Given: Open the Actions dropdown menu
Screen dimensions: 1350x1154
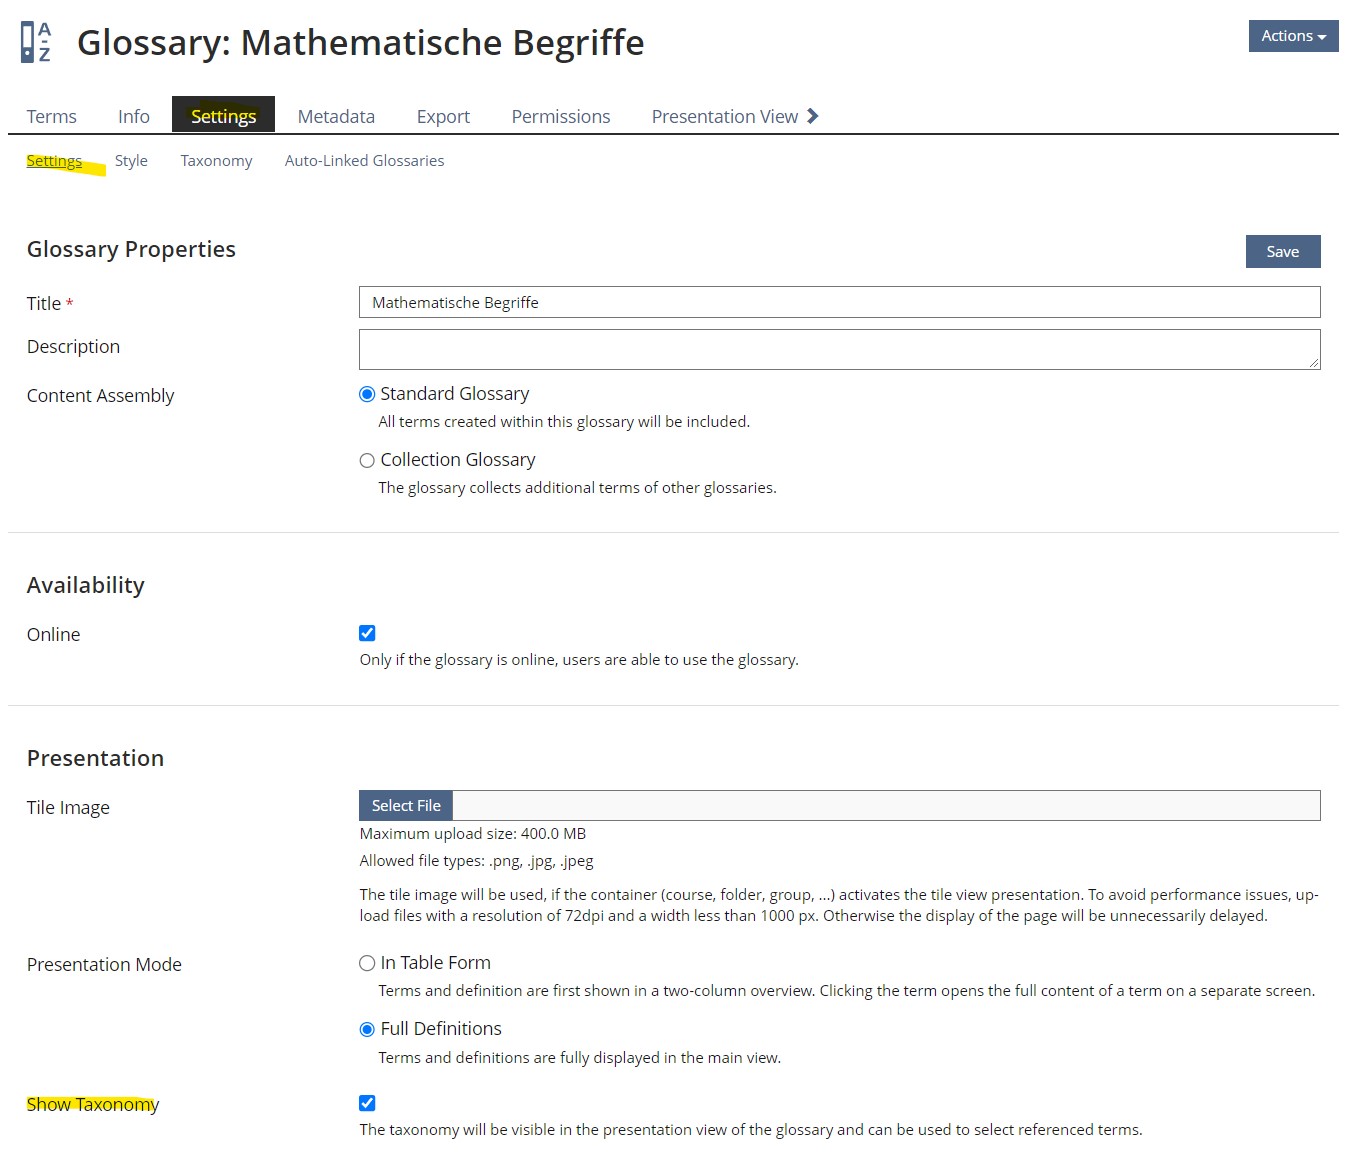Looking at the screenshot, I should (1292, 36).
